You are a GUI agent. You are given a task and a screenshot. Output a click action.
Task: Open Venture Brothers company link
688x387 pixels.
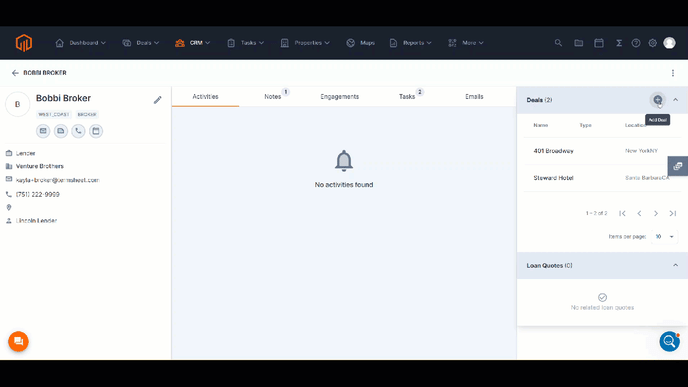point(40,166)
